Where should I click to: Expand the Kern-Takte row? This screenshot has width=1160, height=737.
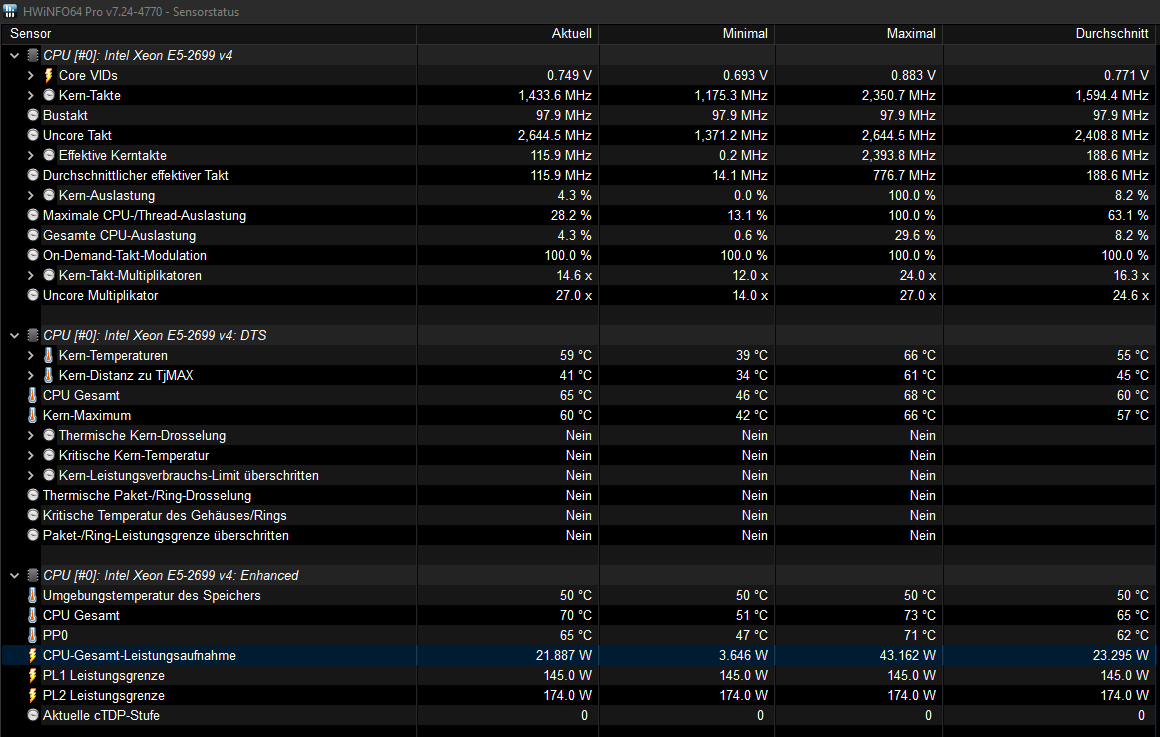point(30,95)
